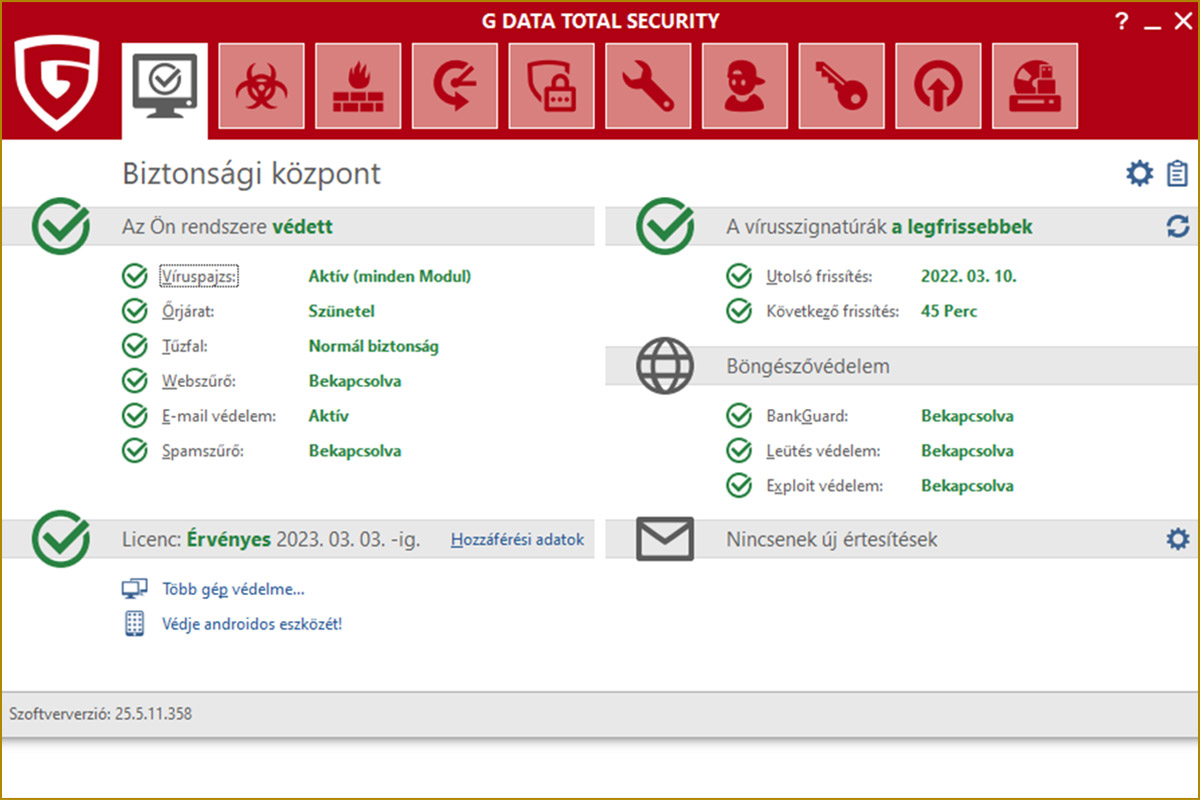This screenshot has height=800, width=1200.
Task: Click the large checkmark beside Licenc
Action: coord(61,538)
